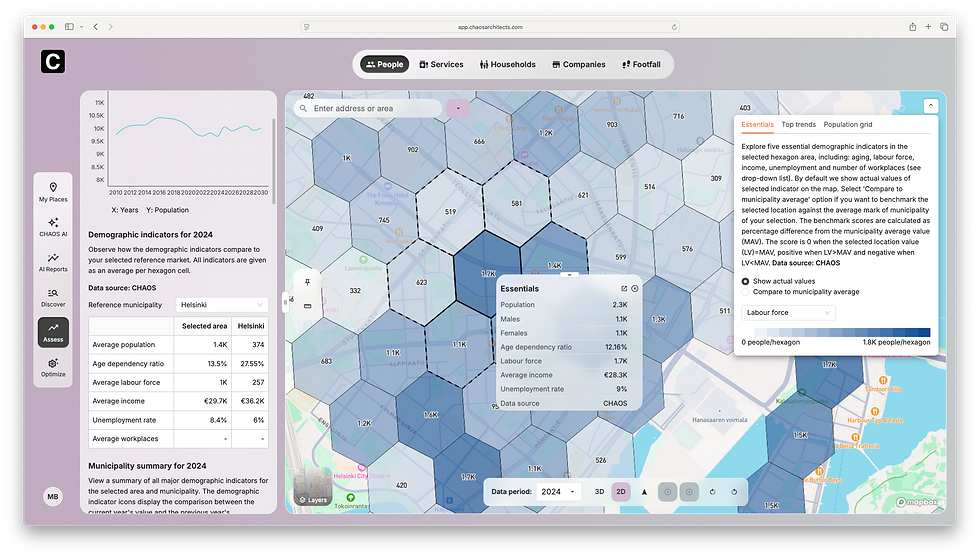Screen dimensions: 980x557
Task: Click the mapbox attribution logo
Action: (x=917, y=502)
